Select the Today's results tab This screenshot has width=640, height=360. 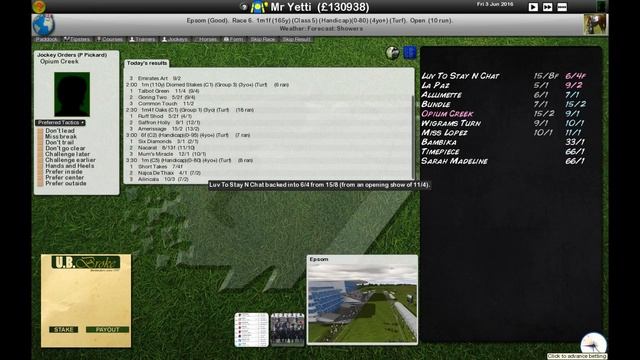coord(147,63)
